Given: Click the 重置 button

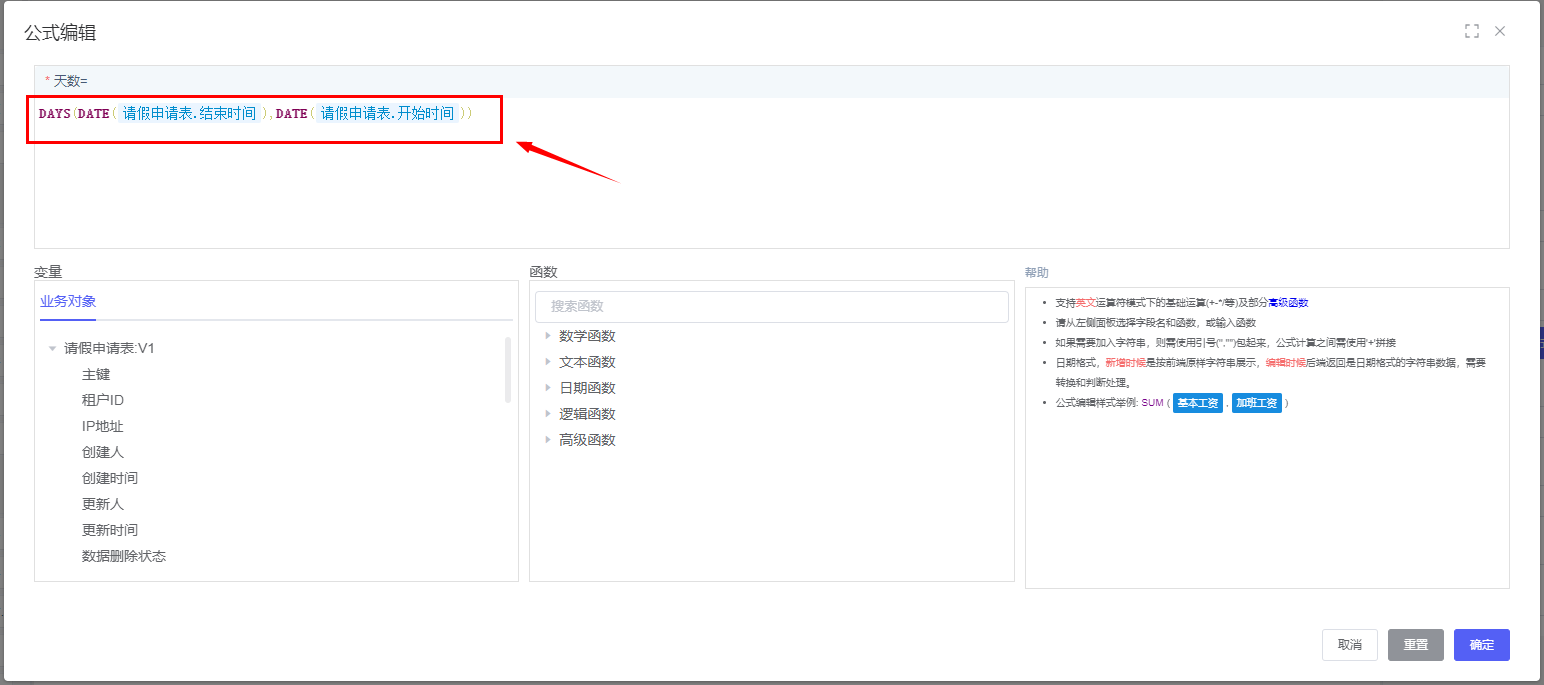Looking at the screenshot, I should (x=1415, y=645).
